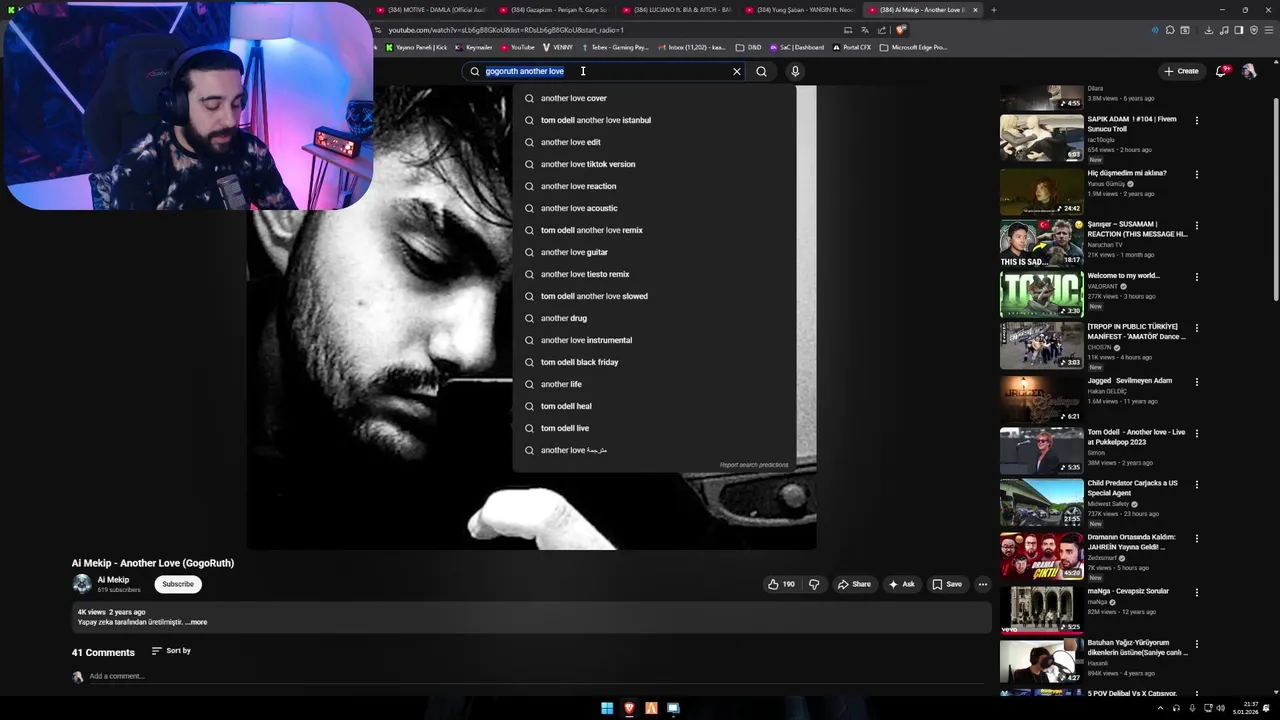Open options for Child Predator Carjacks video

(x=1196, y=485)
